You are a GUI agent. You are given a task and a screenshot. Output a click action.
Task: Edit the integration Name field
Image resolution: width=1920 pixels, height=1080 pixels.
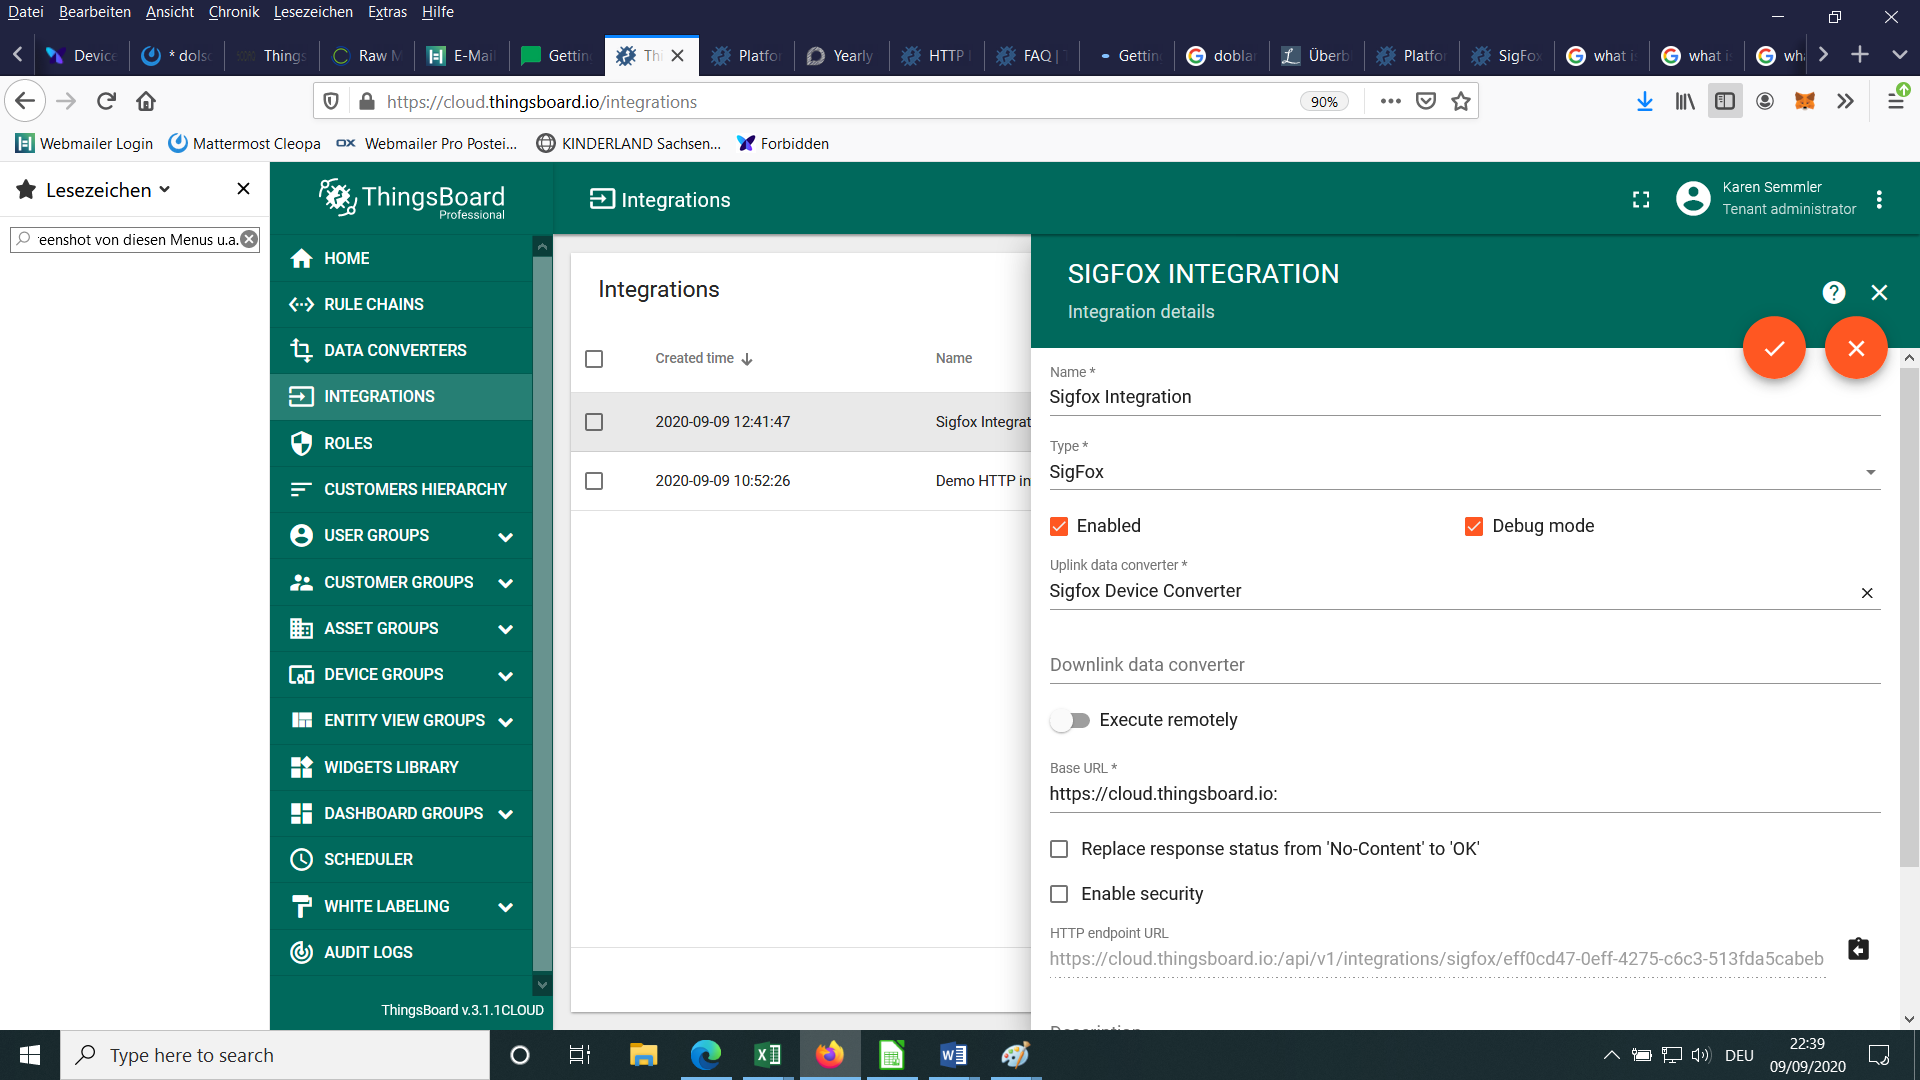click(1465, 397)
